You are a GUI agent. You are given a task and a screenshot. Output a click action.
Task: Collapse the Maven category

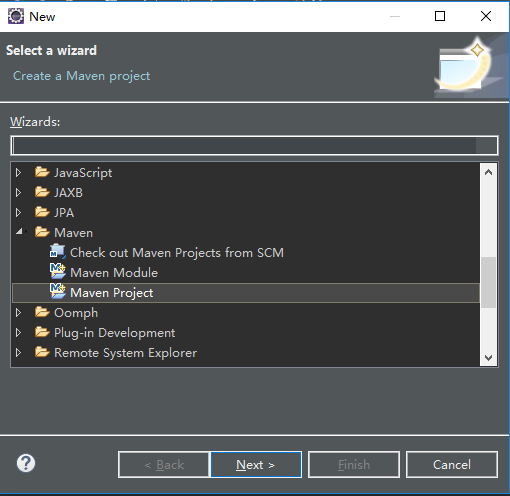[x=19, y=231]
